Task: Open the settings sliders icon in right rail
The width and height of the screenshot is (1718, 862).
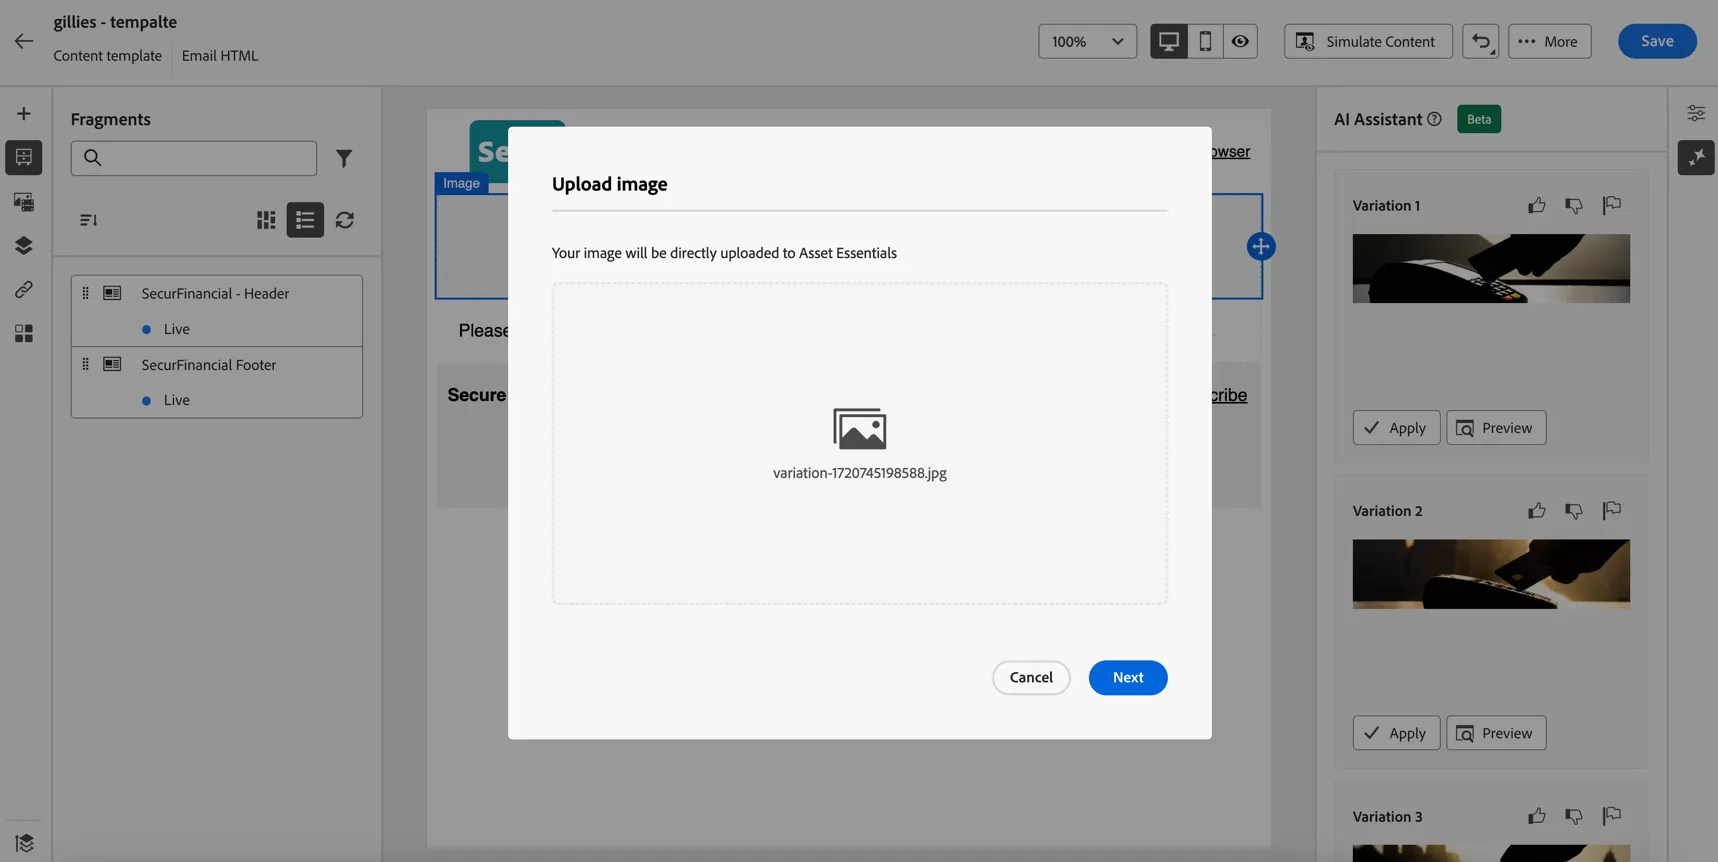Action: click(x=1696, y=113)
